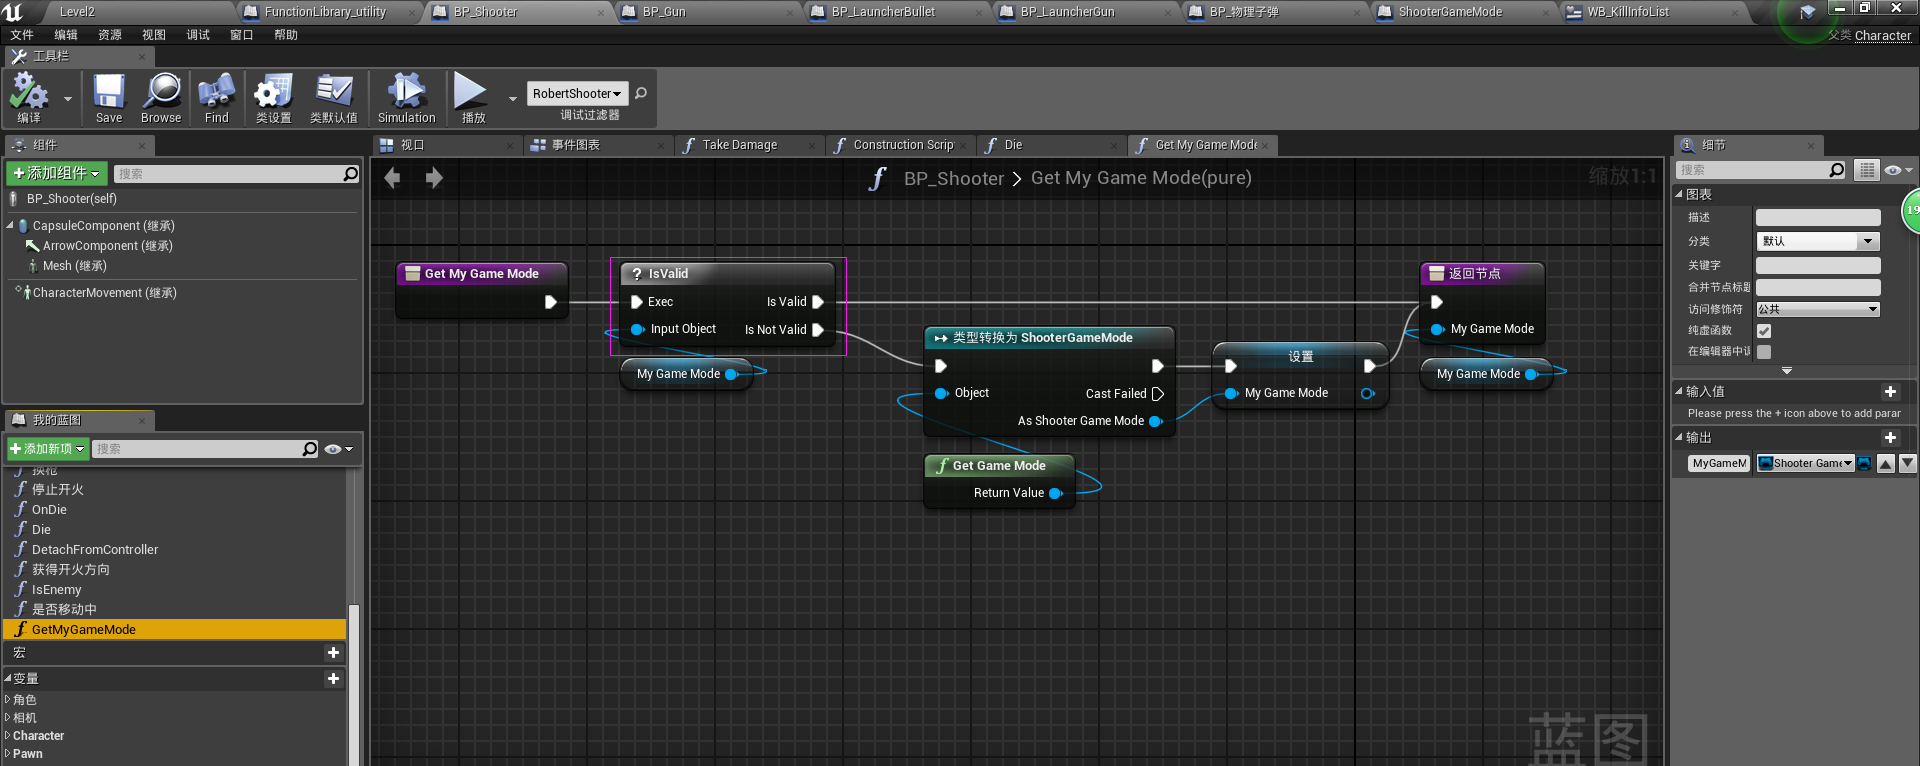The image size is (1920, 766).
Task: Switch to Take Damage graph tab
Action: tap(750, 145)
